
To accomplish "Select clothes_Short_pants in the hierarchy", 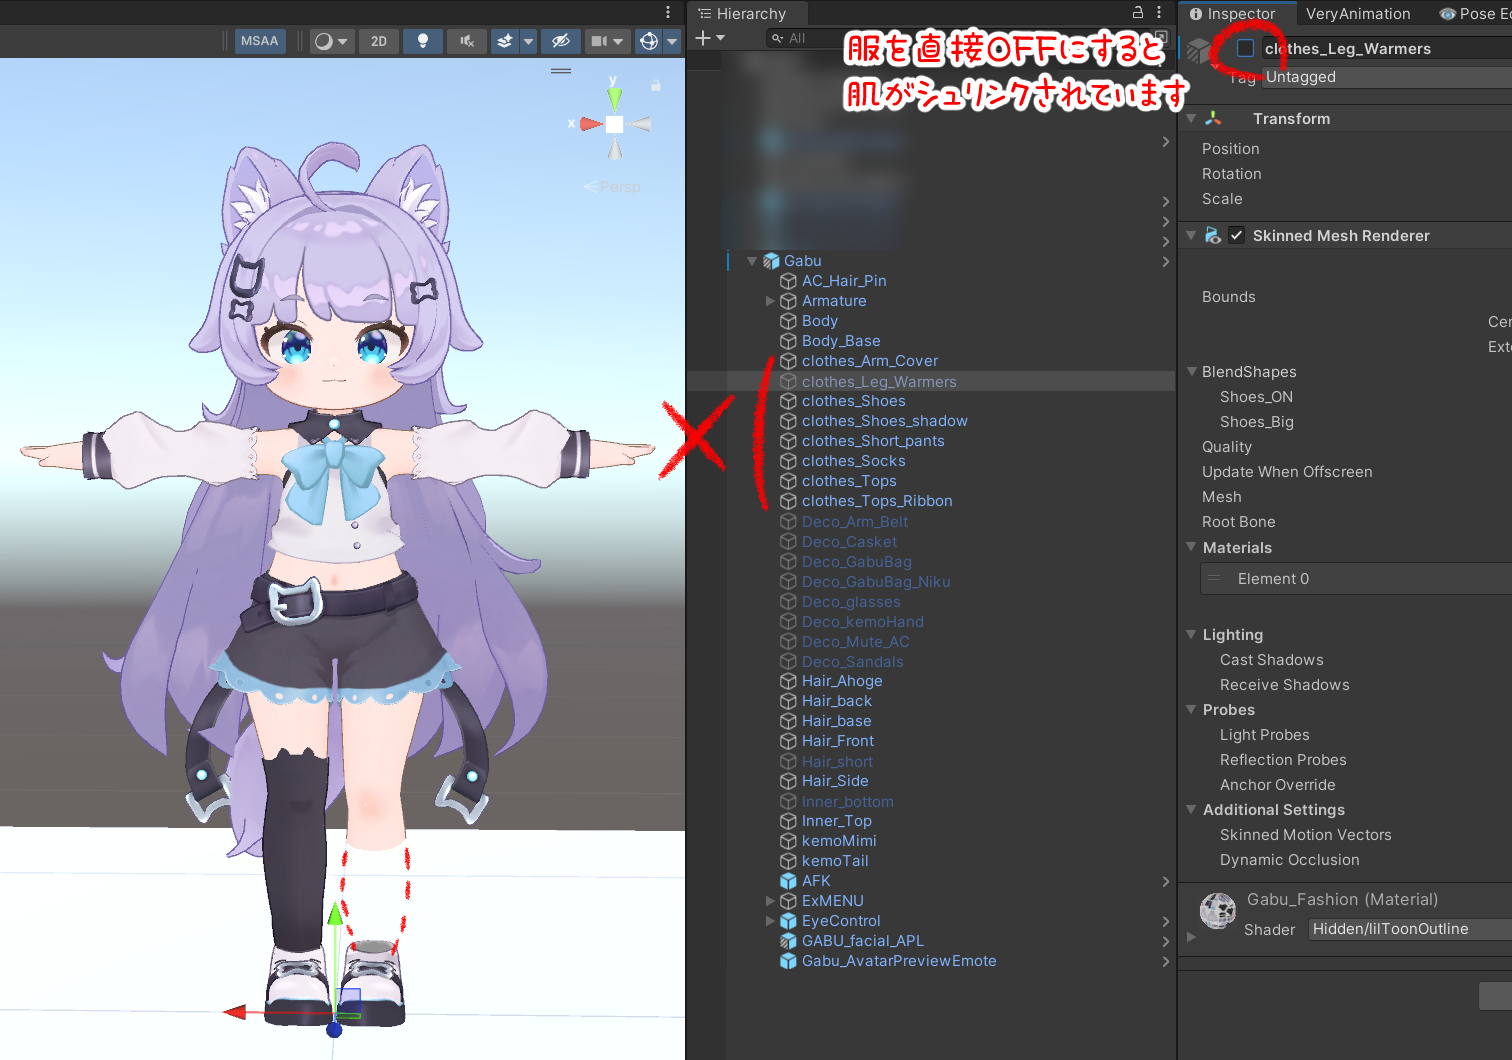I will point(872,441).
